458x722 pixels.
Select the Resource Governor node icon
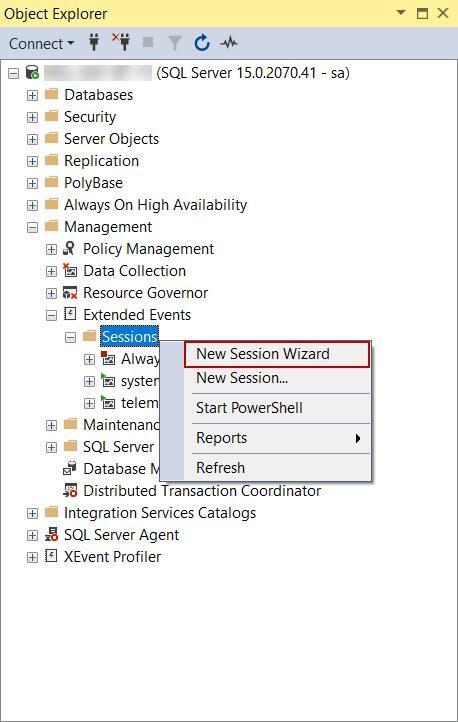point(70,293)
